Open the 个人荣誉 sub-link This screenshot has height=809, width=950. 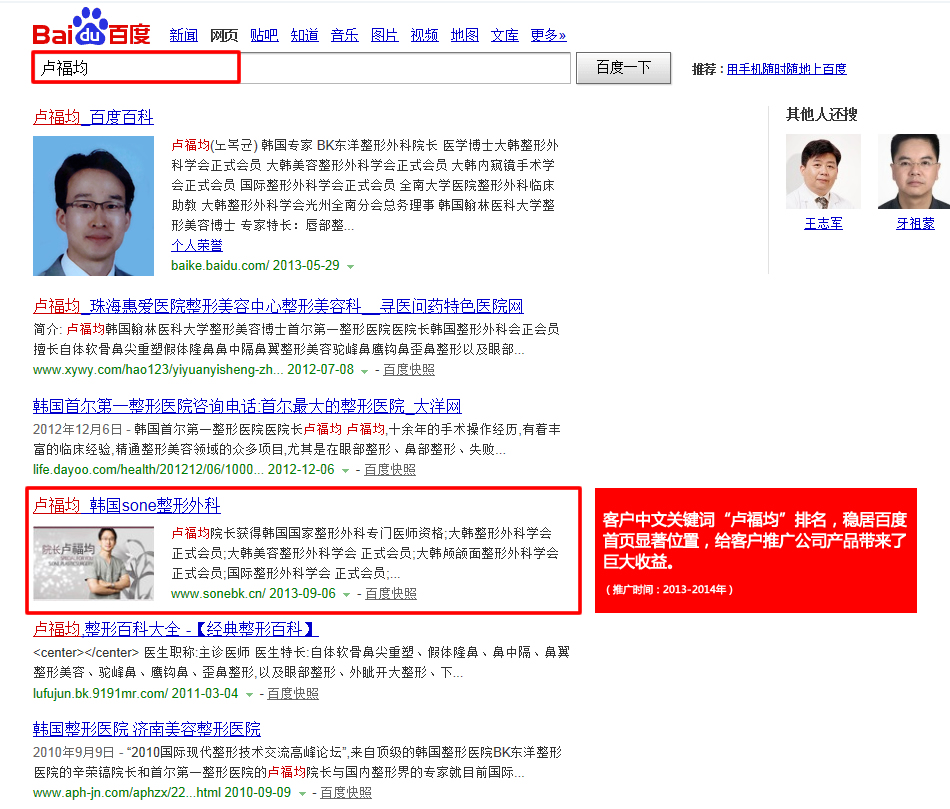click(x=197, y=245)
